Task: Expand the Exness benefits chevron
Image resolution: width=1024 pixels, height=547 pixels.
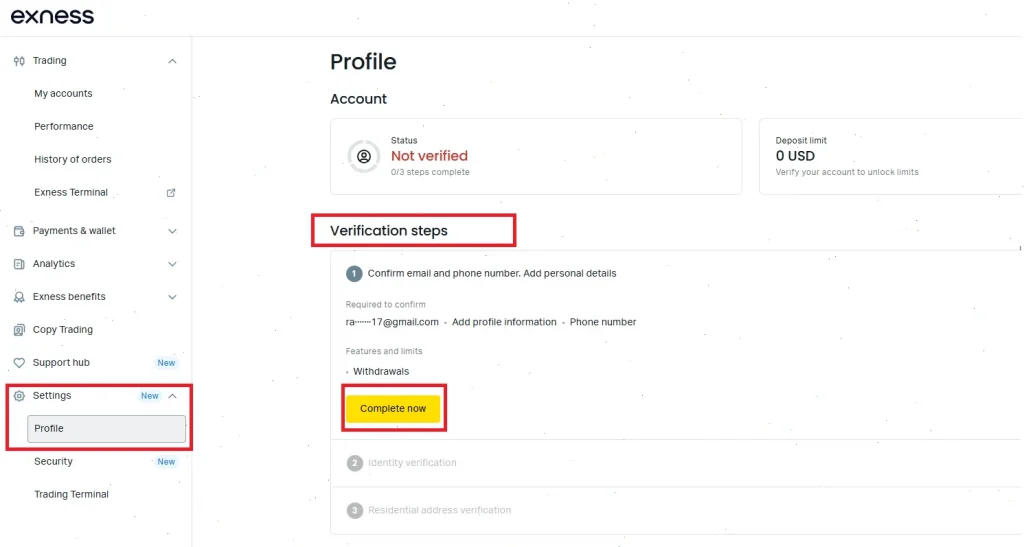Action: (172, 297)
